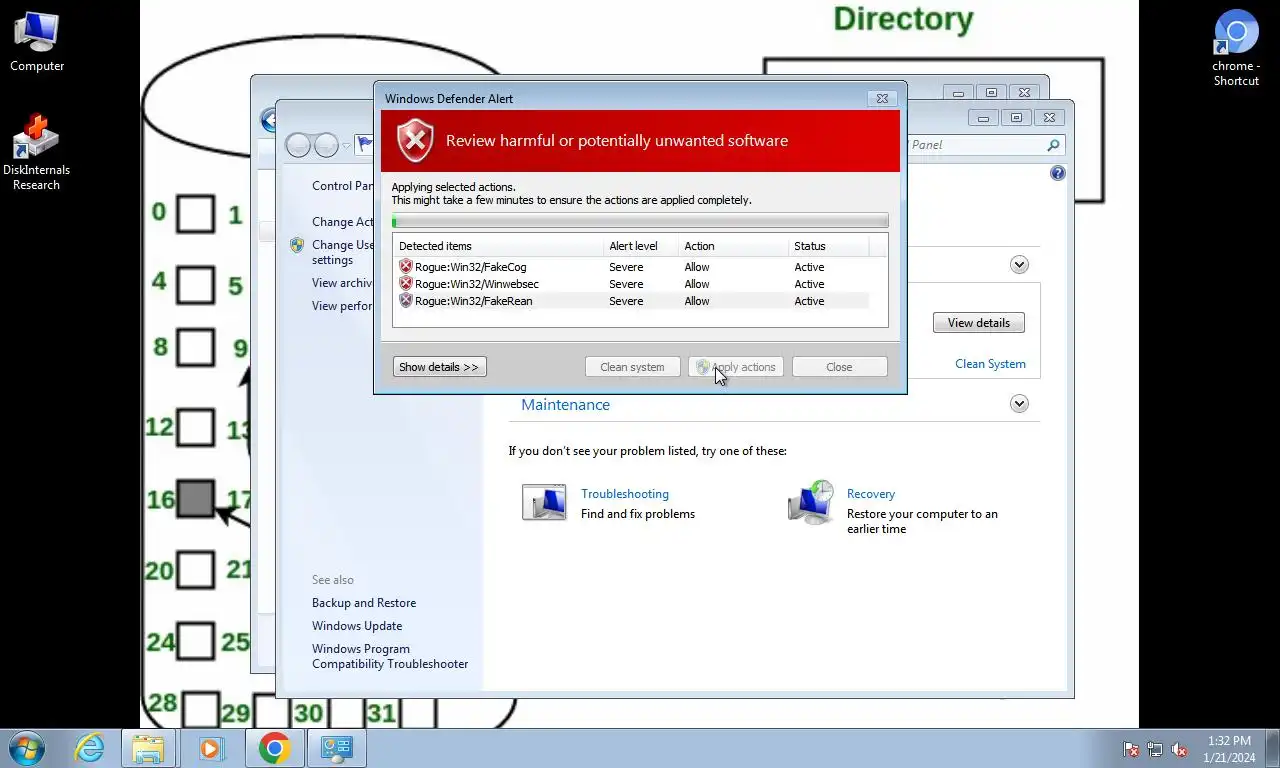Switch to Google Chrome on taskbar
This screenshot has height=768, width=1280.
click(273, 748)
